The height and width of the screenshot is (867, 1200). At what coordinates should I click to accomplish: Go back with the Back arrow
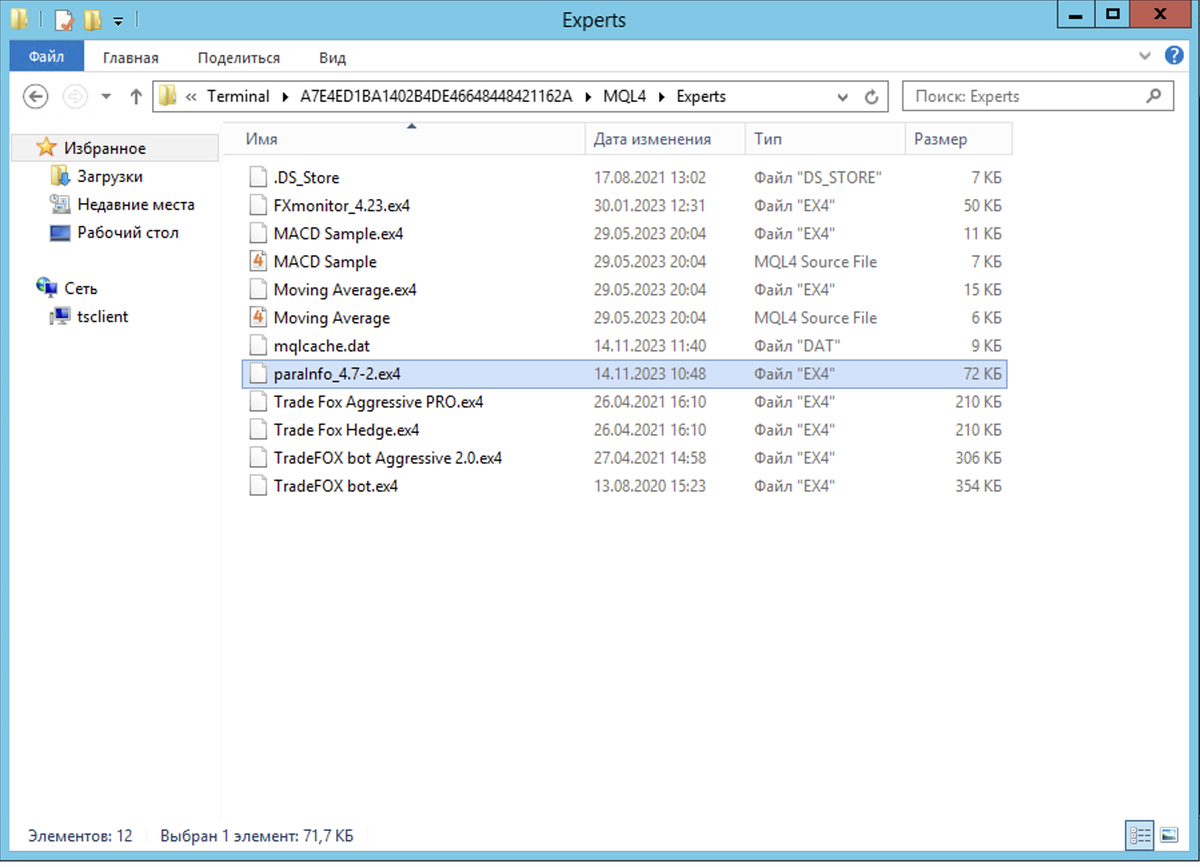click(36, 97)
